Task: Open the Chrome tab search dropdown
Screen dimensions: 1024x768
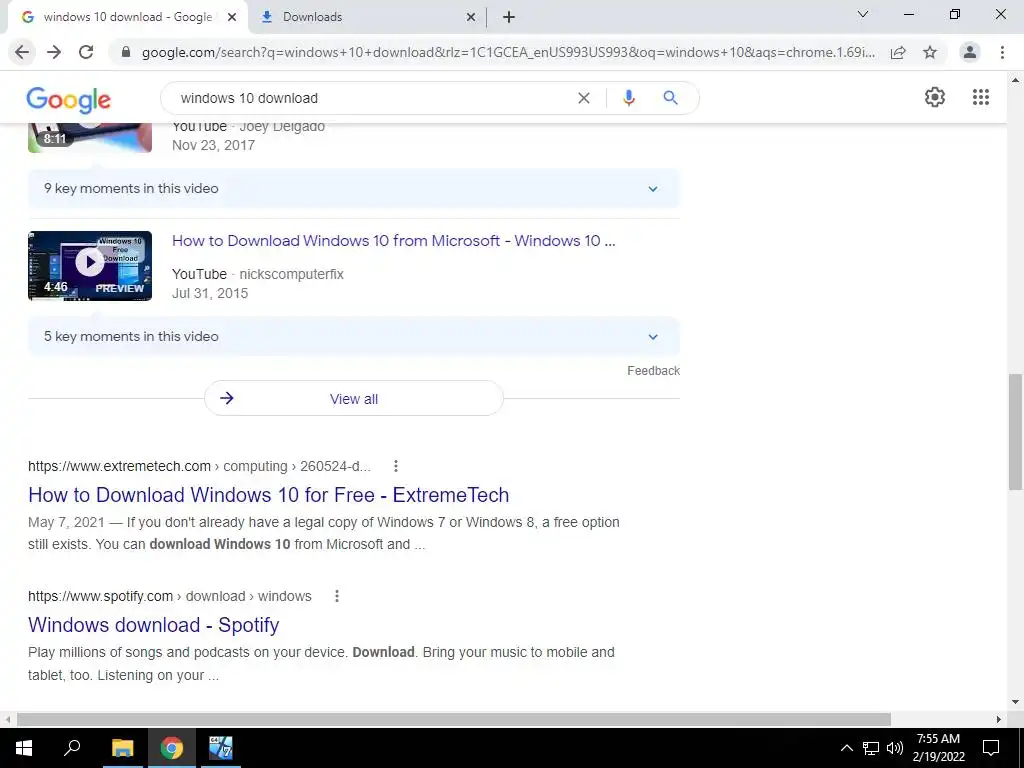Action: tap(863, 14)
